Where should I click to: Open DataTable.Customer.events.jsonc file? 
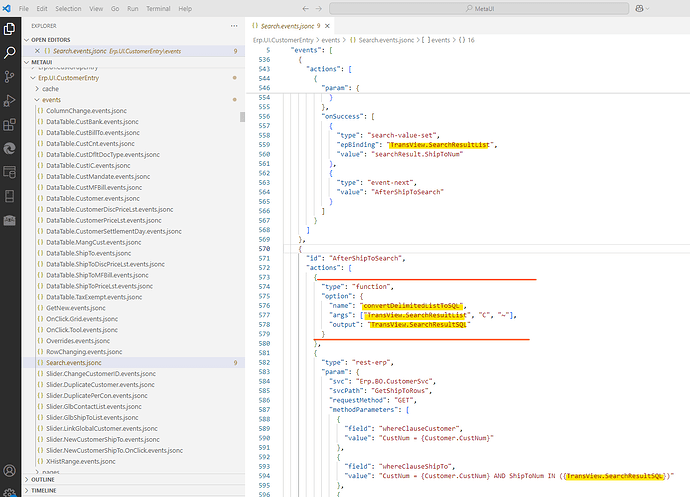coord(93,199)
